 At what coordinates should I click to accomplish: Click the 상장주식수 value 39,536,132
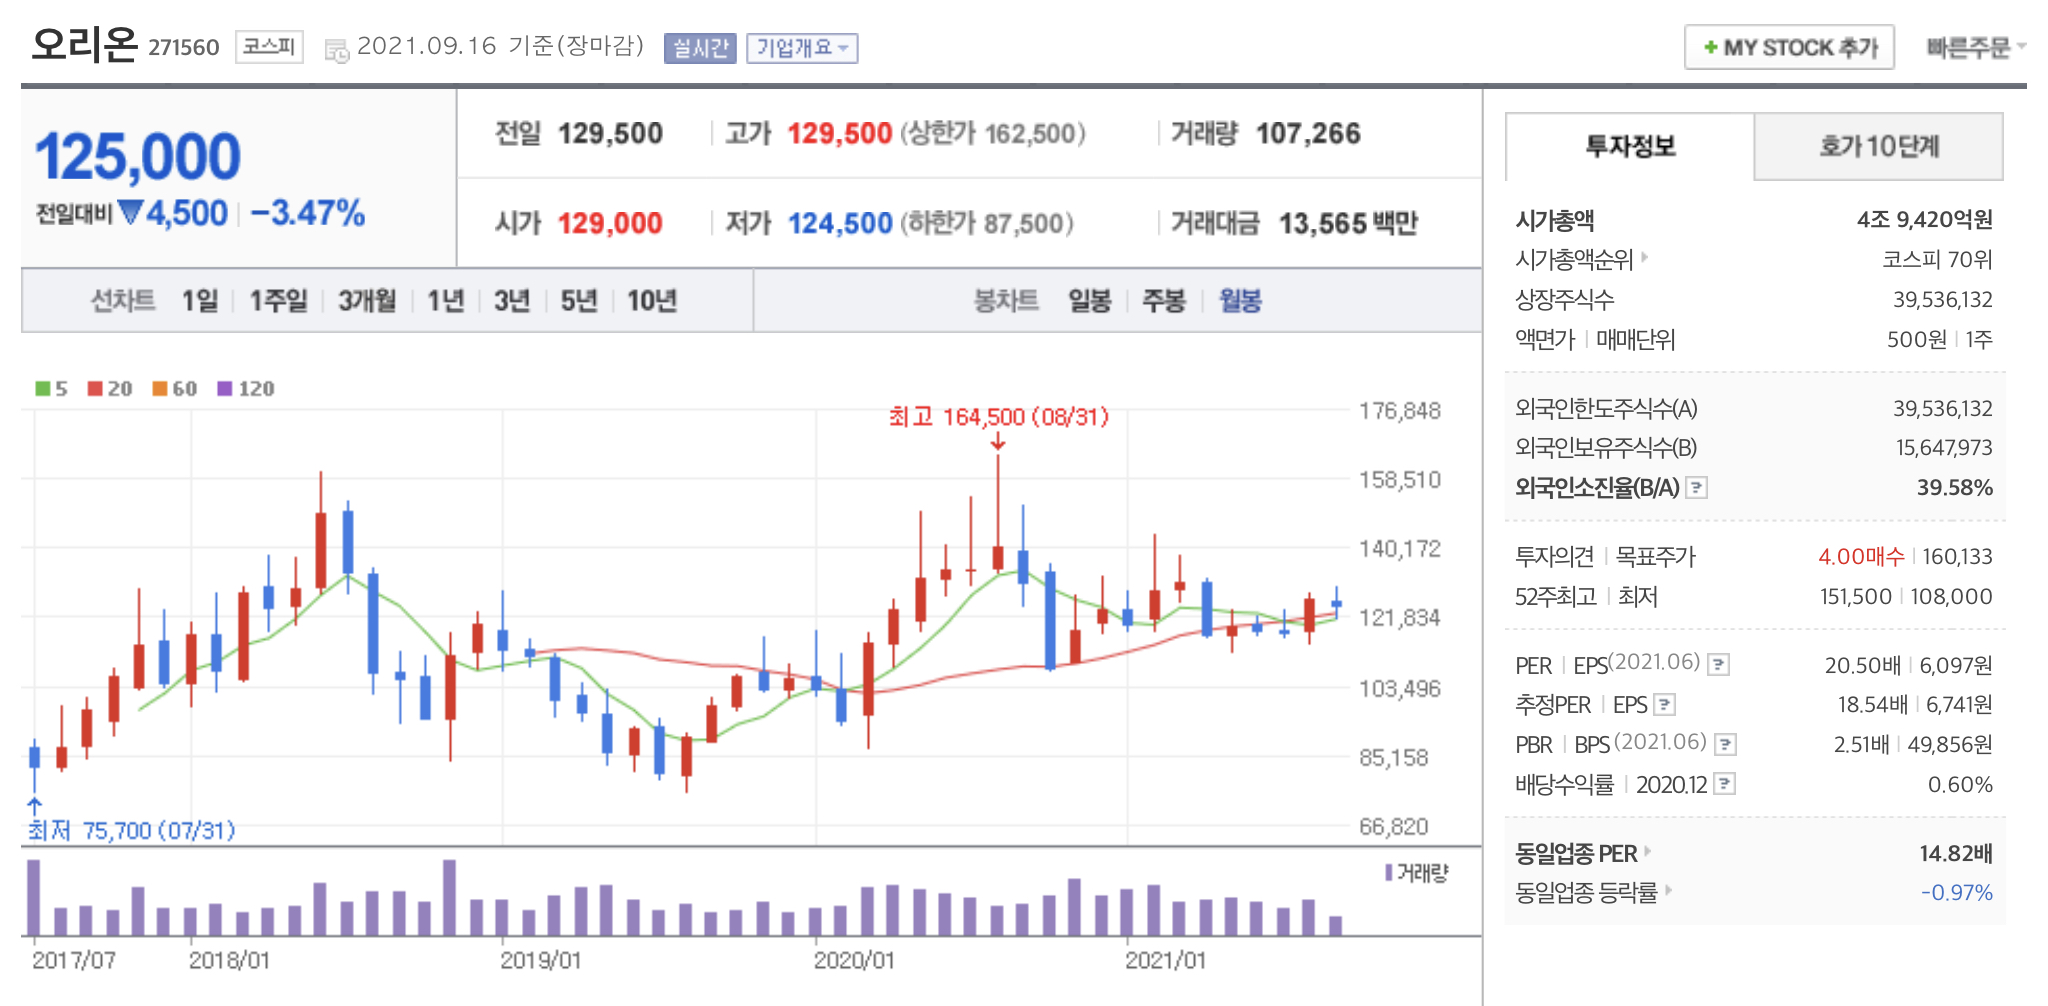coord(1943,300)
